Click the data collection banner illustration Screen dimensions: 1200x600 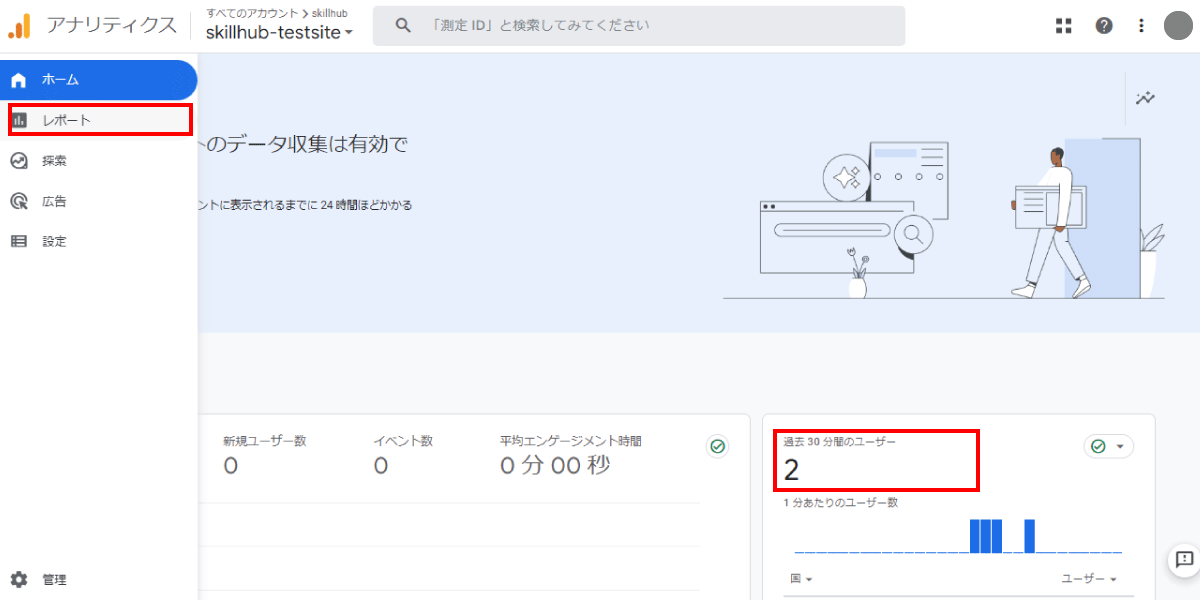coord(944,219)
